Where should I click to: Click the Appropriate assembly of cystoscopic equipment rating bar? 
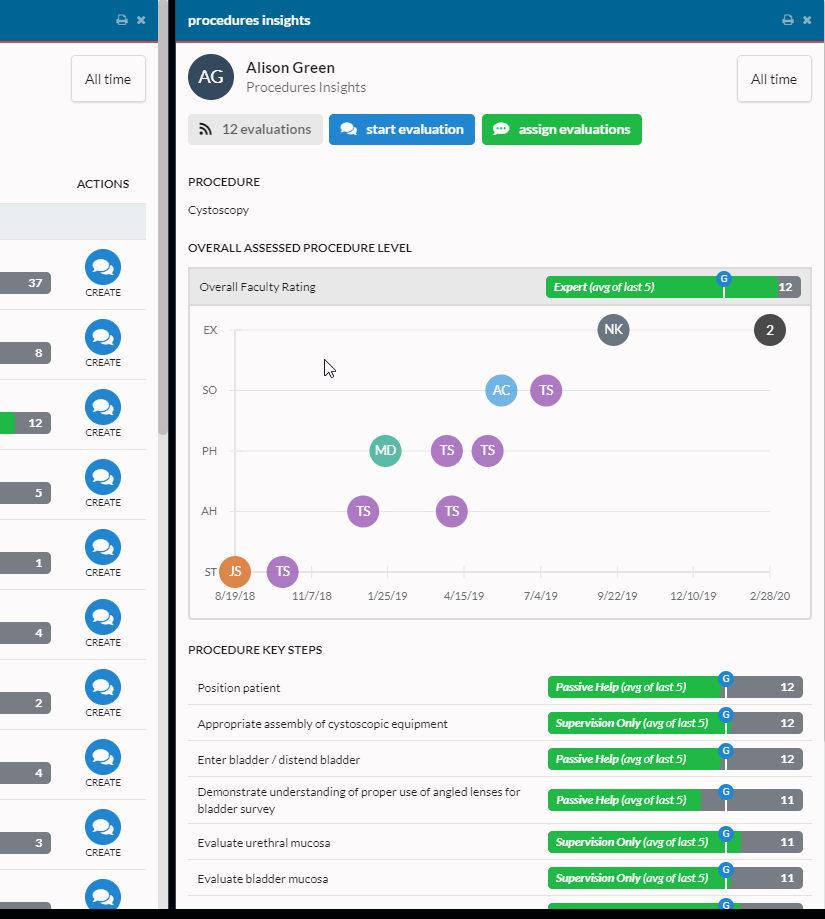[675, 723]
